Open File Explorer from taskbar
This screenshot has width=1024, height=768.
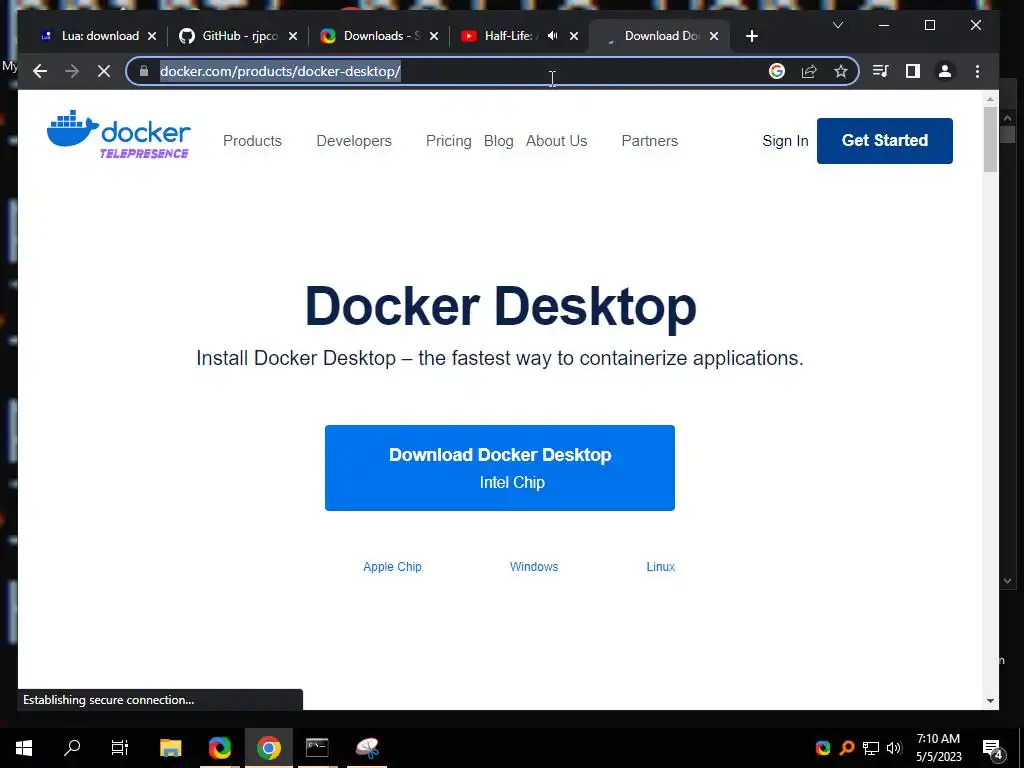[x=170, y=748]
